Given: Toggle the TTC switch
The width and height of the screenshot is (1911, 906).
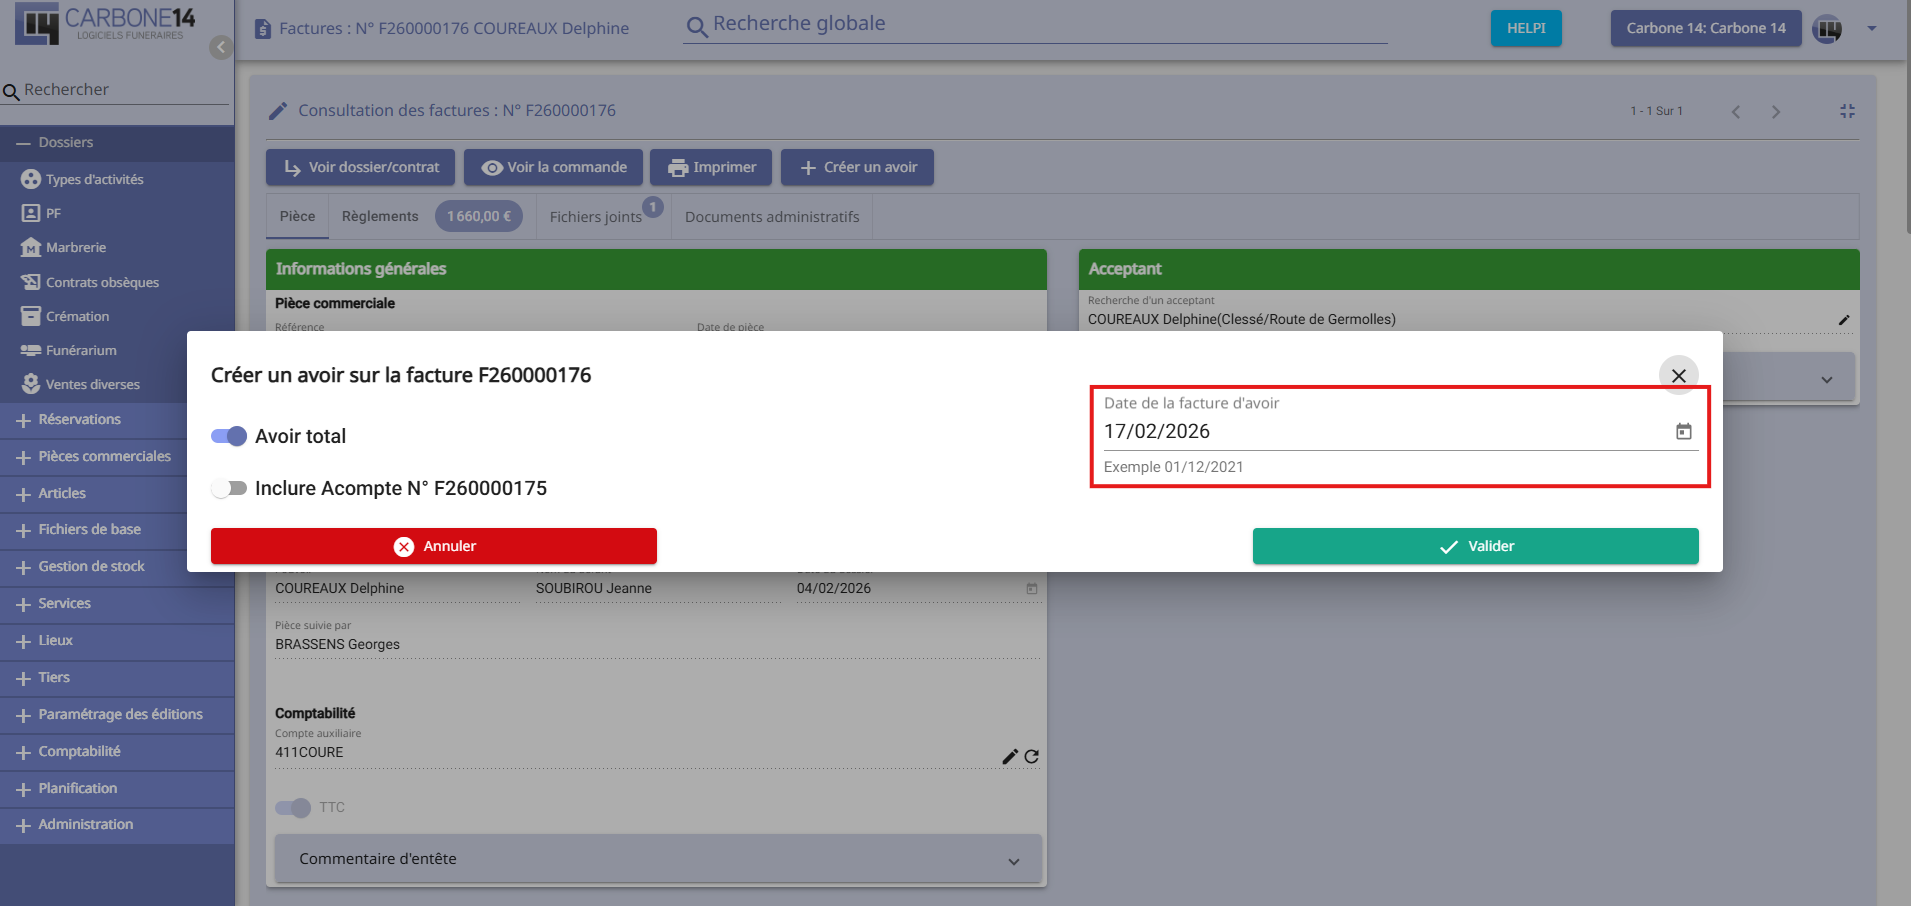Looking at the screenshot, I should click(293, 807).
